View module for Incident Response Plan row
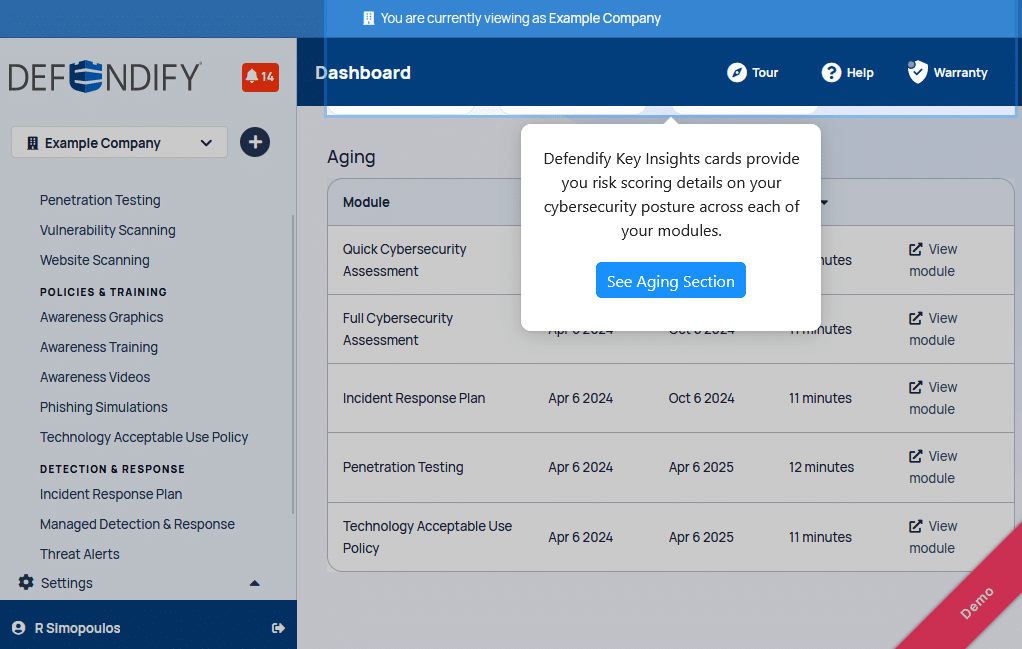The image size is (1022, 649). tap(933, 398)
